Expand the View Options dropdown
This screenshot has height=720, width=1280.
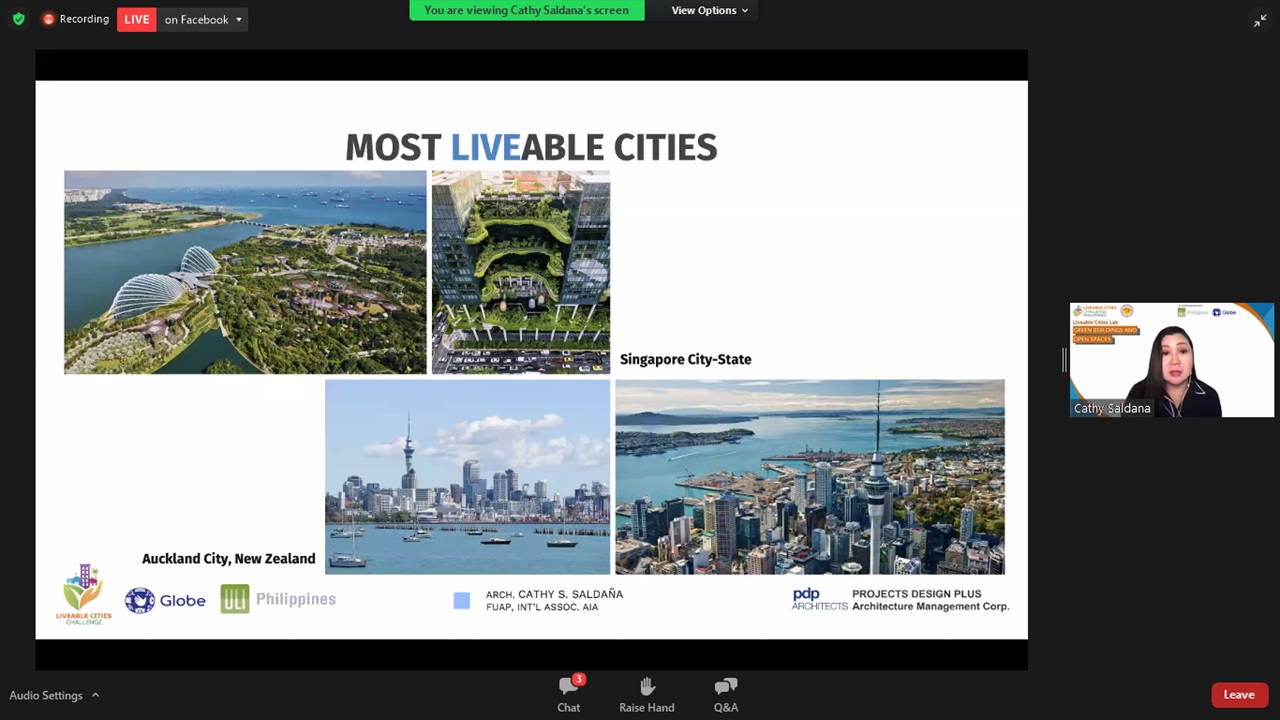(x=709, y=10)
